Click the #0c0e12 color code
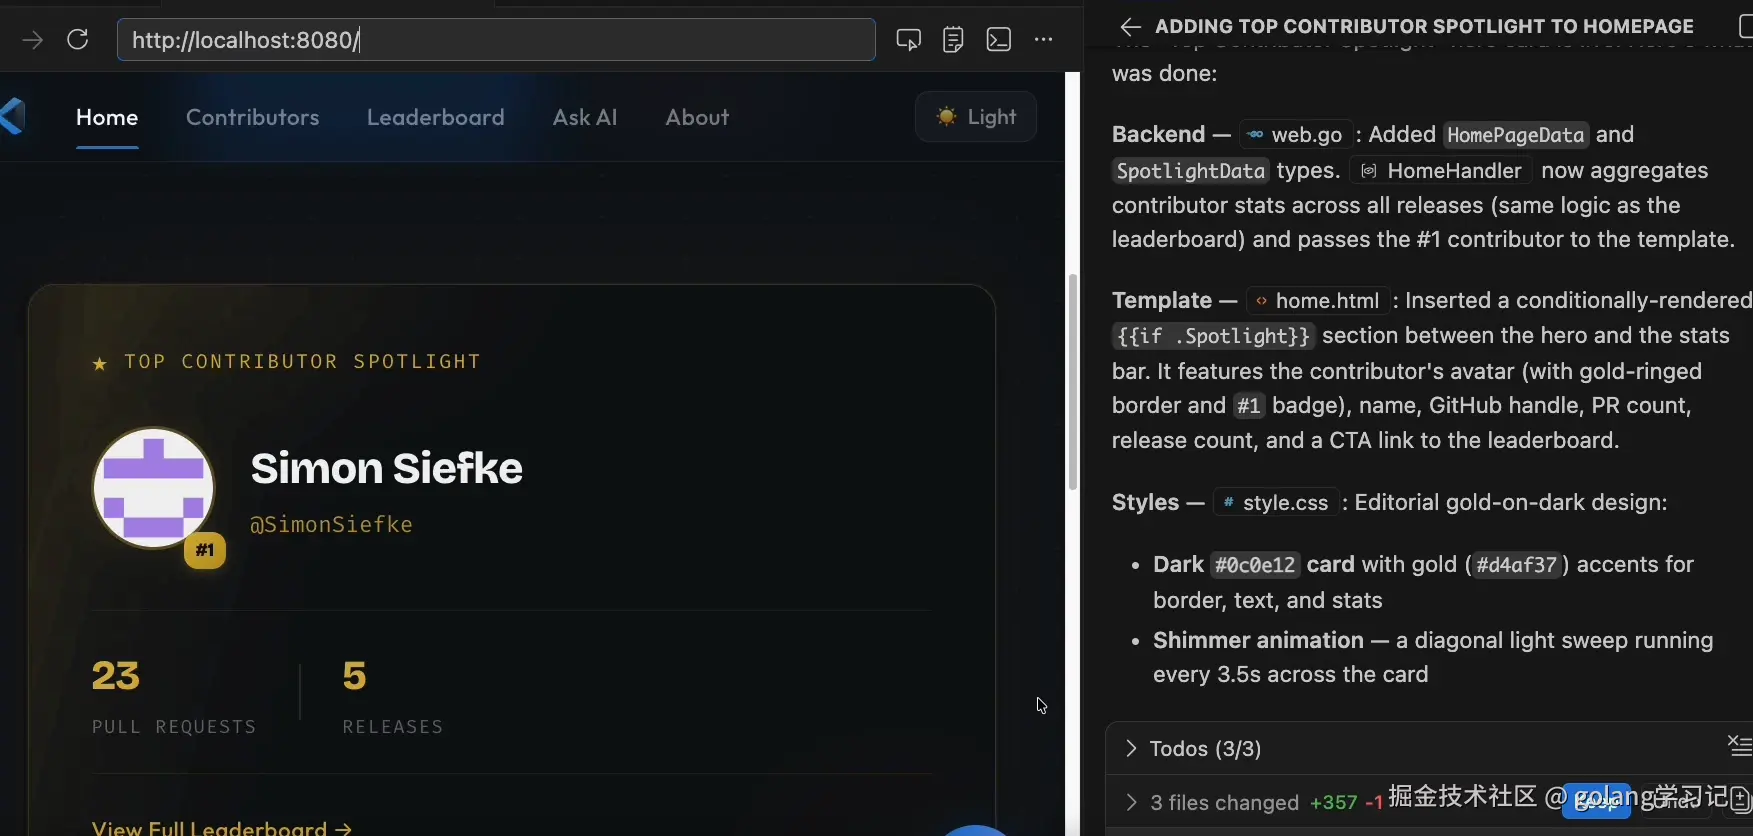 pos(1255,565)
